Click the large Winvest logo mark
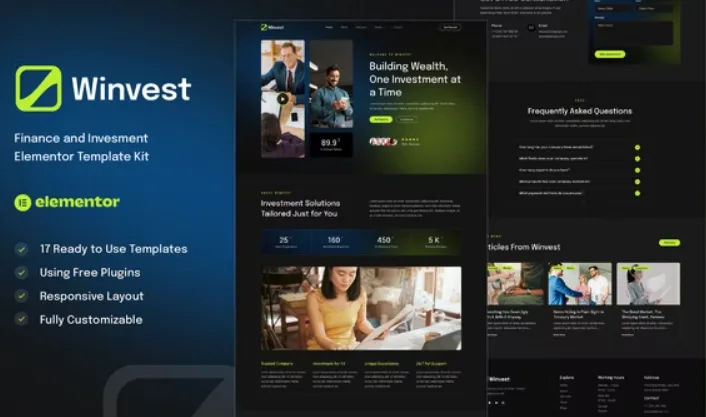Image resolution: width=706 pixels, height=417 pixels. 38,88
